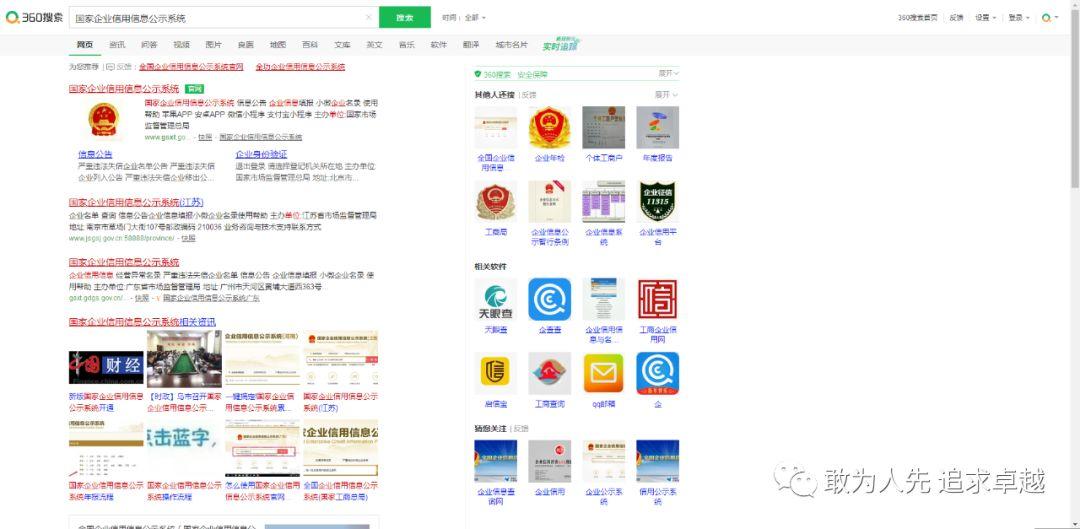Screen dimensions: 1080x529
Task: Expand the 360搜索 安全保障 panel
Action: click(668, 73)
